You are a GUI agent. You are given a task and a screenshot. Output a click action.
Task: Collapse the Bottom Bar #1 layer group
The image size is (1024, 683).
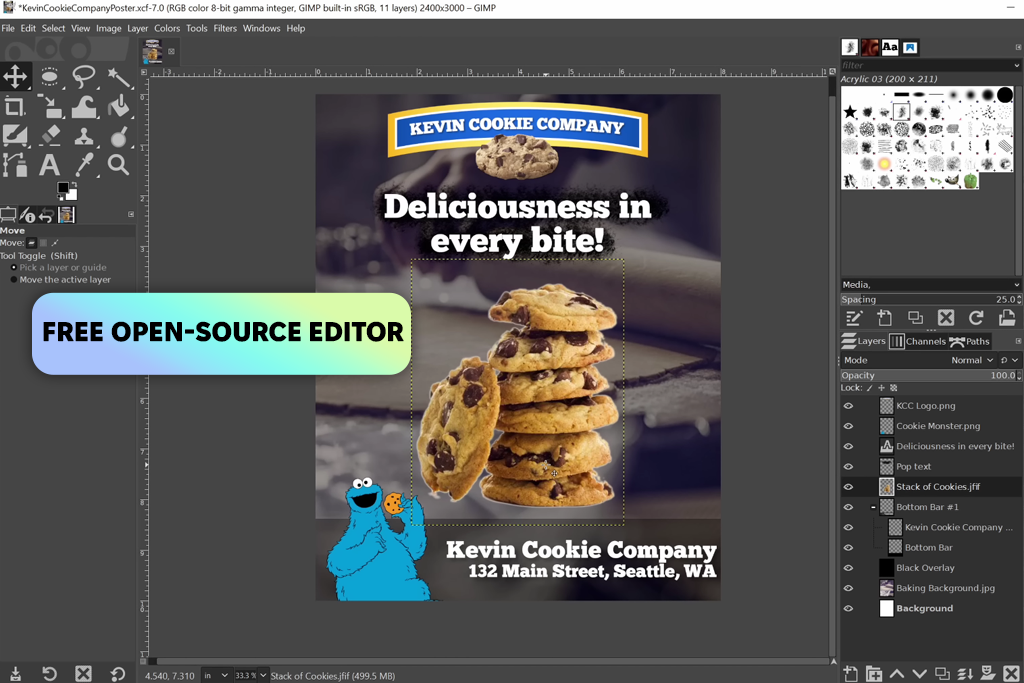pyautogui.click(x=873, y=507)
